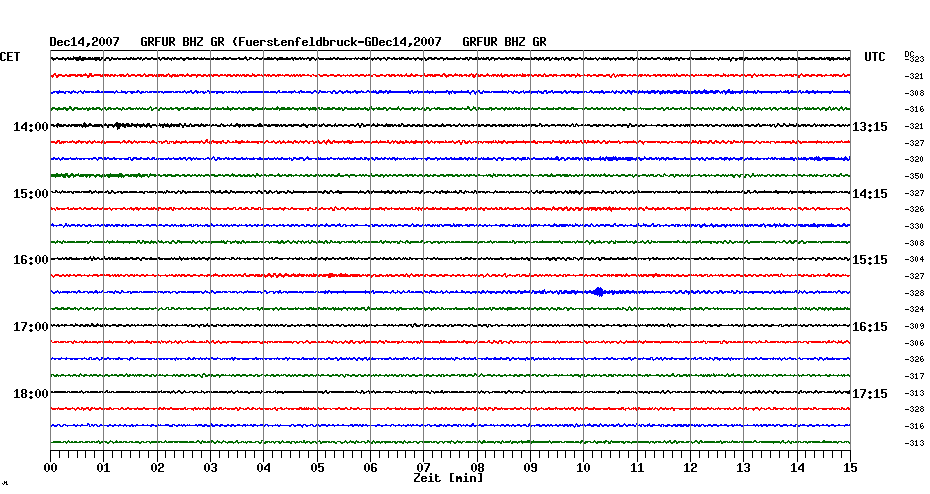This screenshot has height=494, width=930.
Task: Pick the 03 minute axis tick label
Action: tap(211, 468)
